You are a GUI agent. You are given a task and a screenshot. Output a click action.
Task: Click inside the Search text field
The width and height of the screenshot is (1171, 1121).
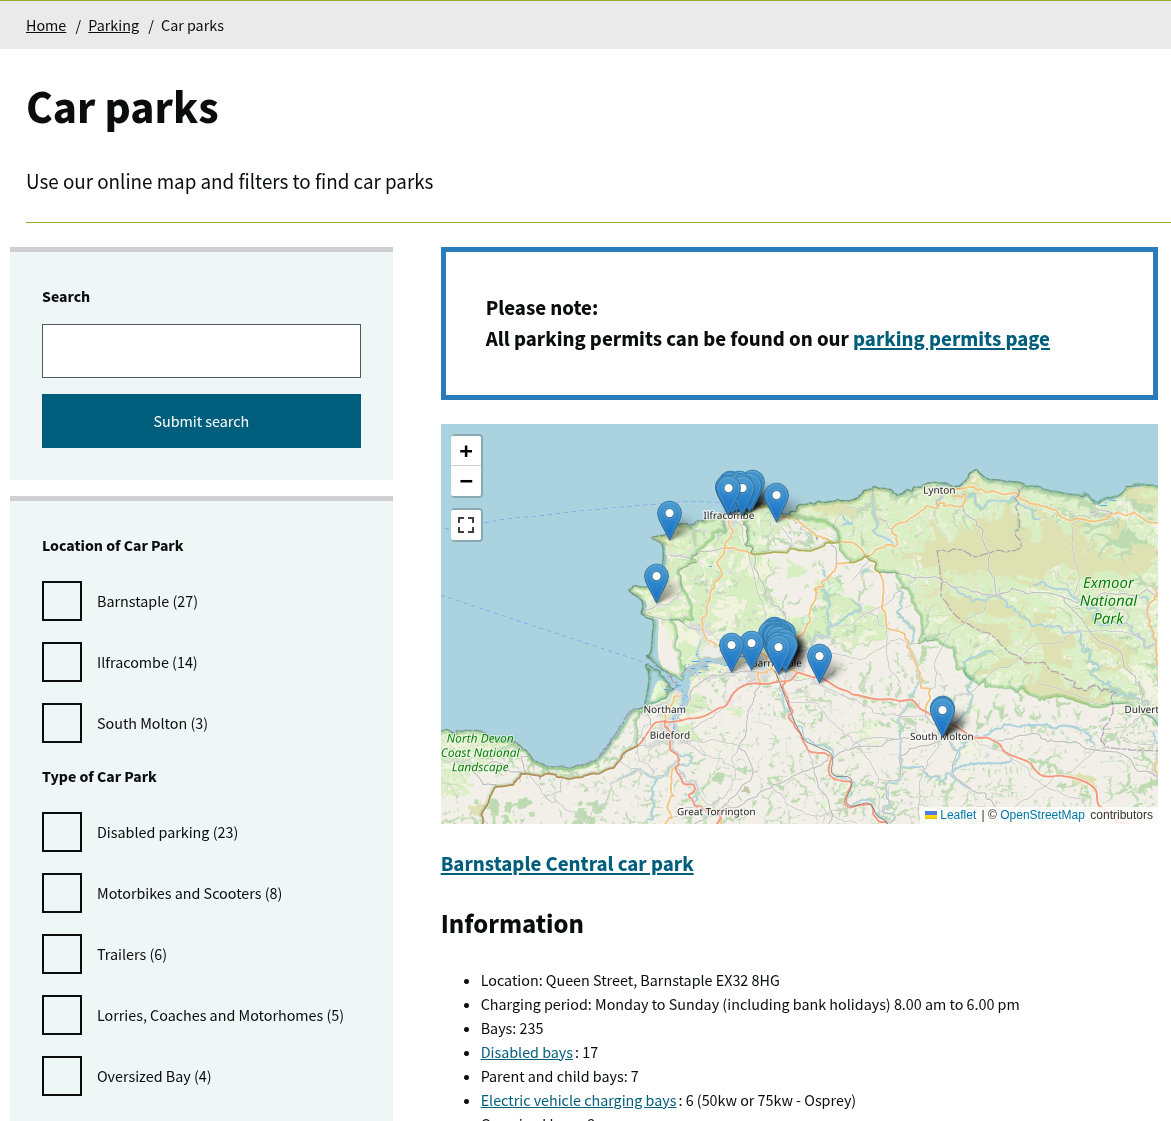coord(201,351)
